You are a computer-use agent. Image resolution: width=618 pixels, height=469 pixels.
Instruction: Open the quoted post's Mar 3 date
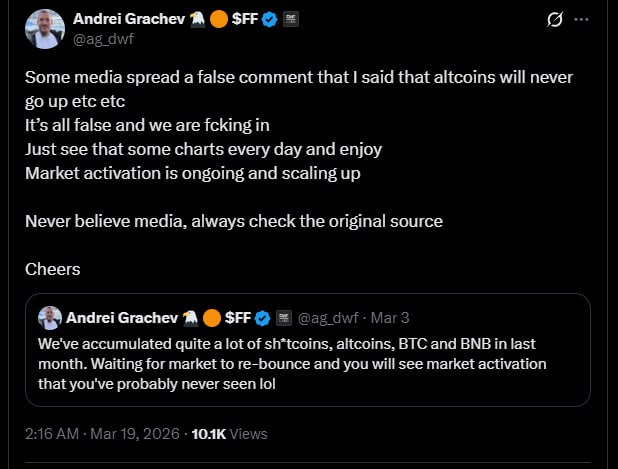click(390, 318)
